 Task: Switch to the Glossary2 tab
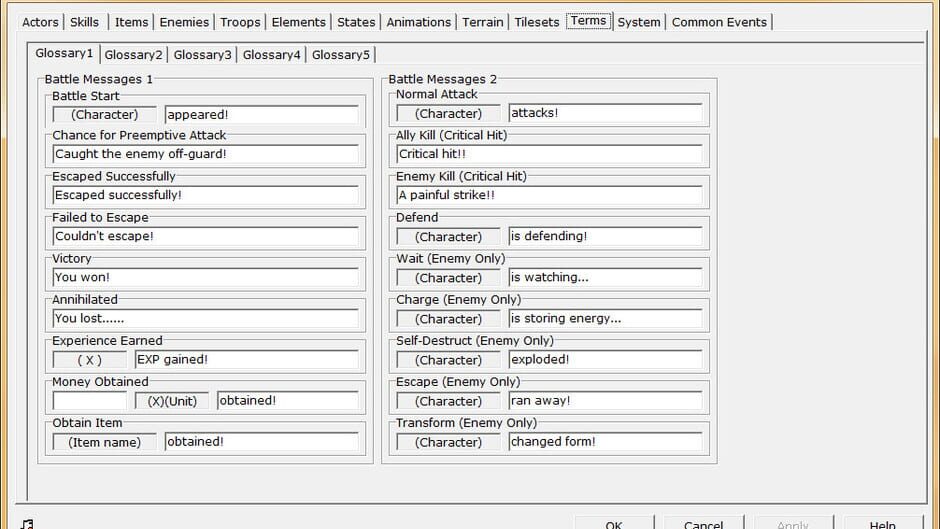click(133, 55)
